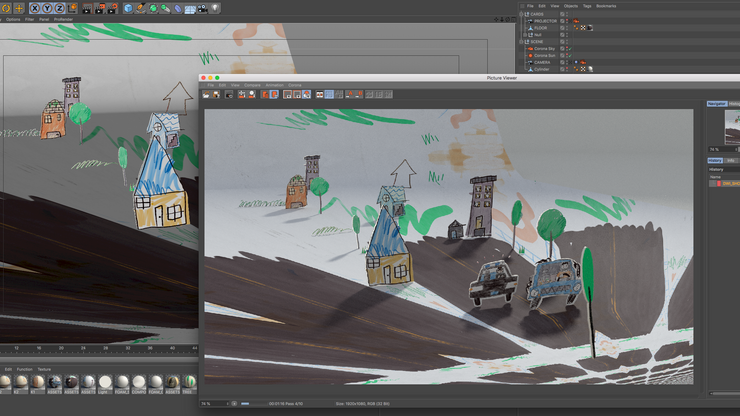
Task: Click the Light bulb icon in toolbar
Action: click(214, 8)
